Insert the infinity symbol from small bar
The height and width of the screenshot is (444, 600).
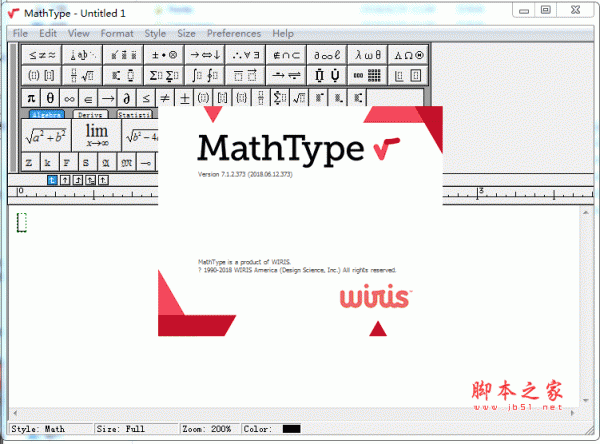[69, 98]
